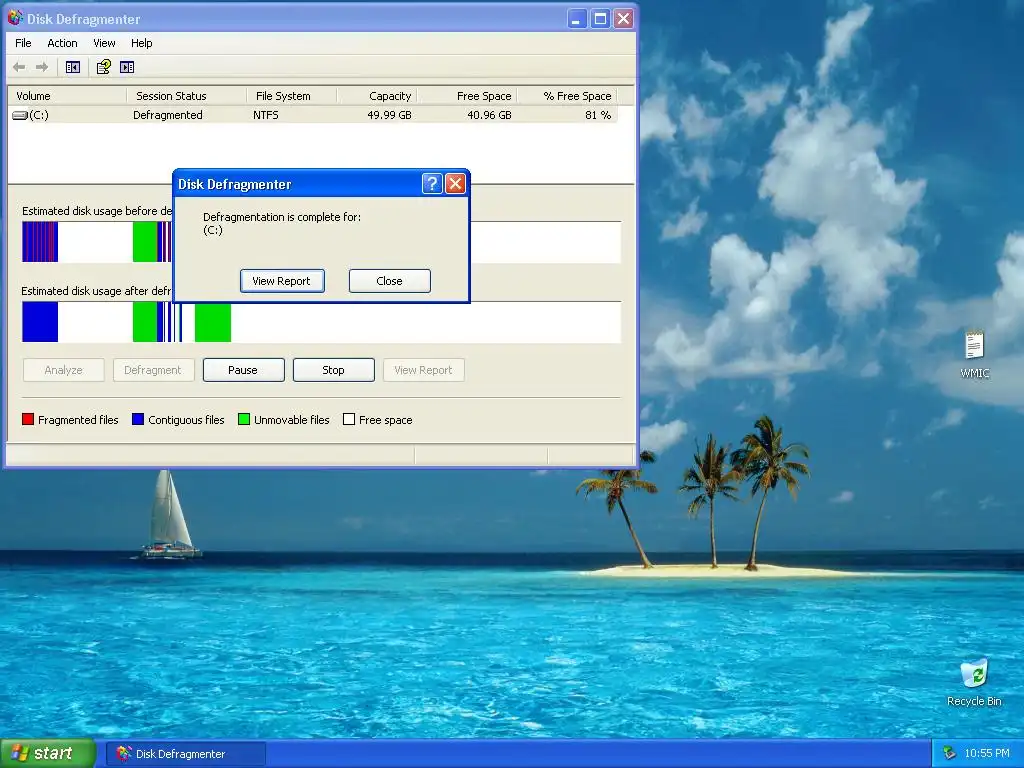
Task: Click the green Unmovable files legend swatch
Action: [x=244, y=419]
